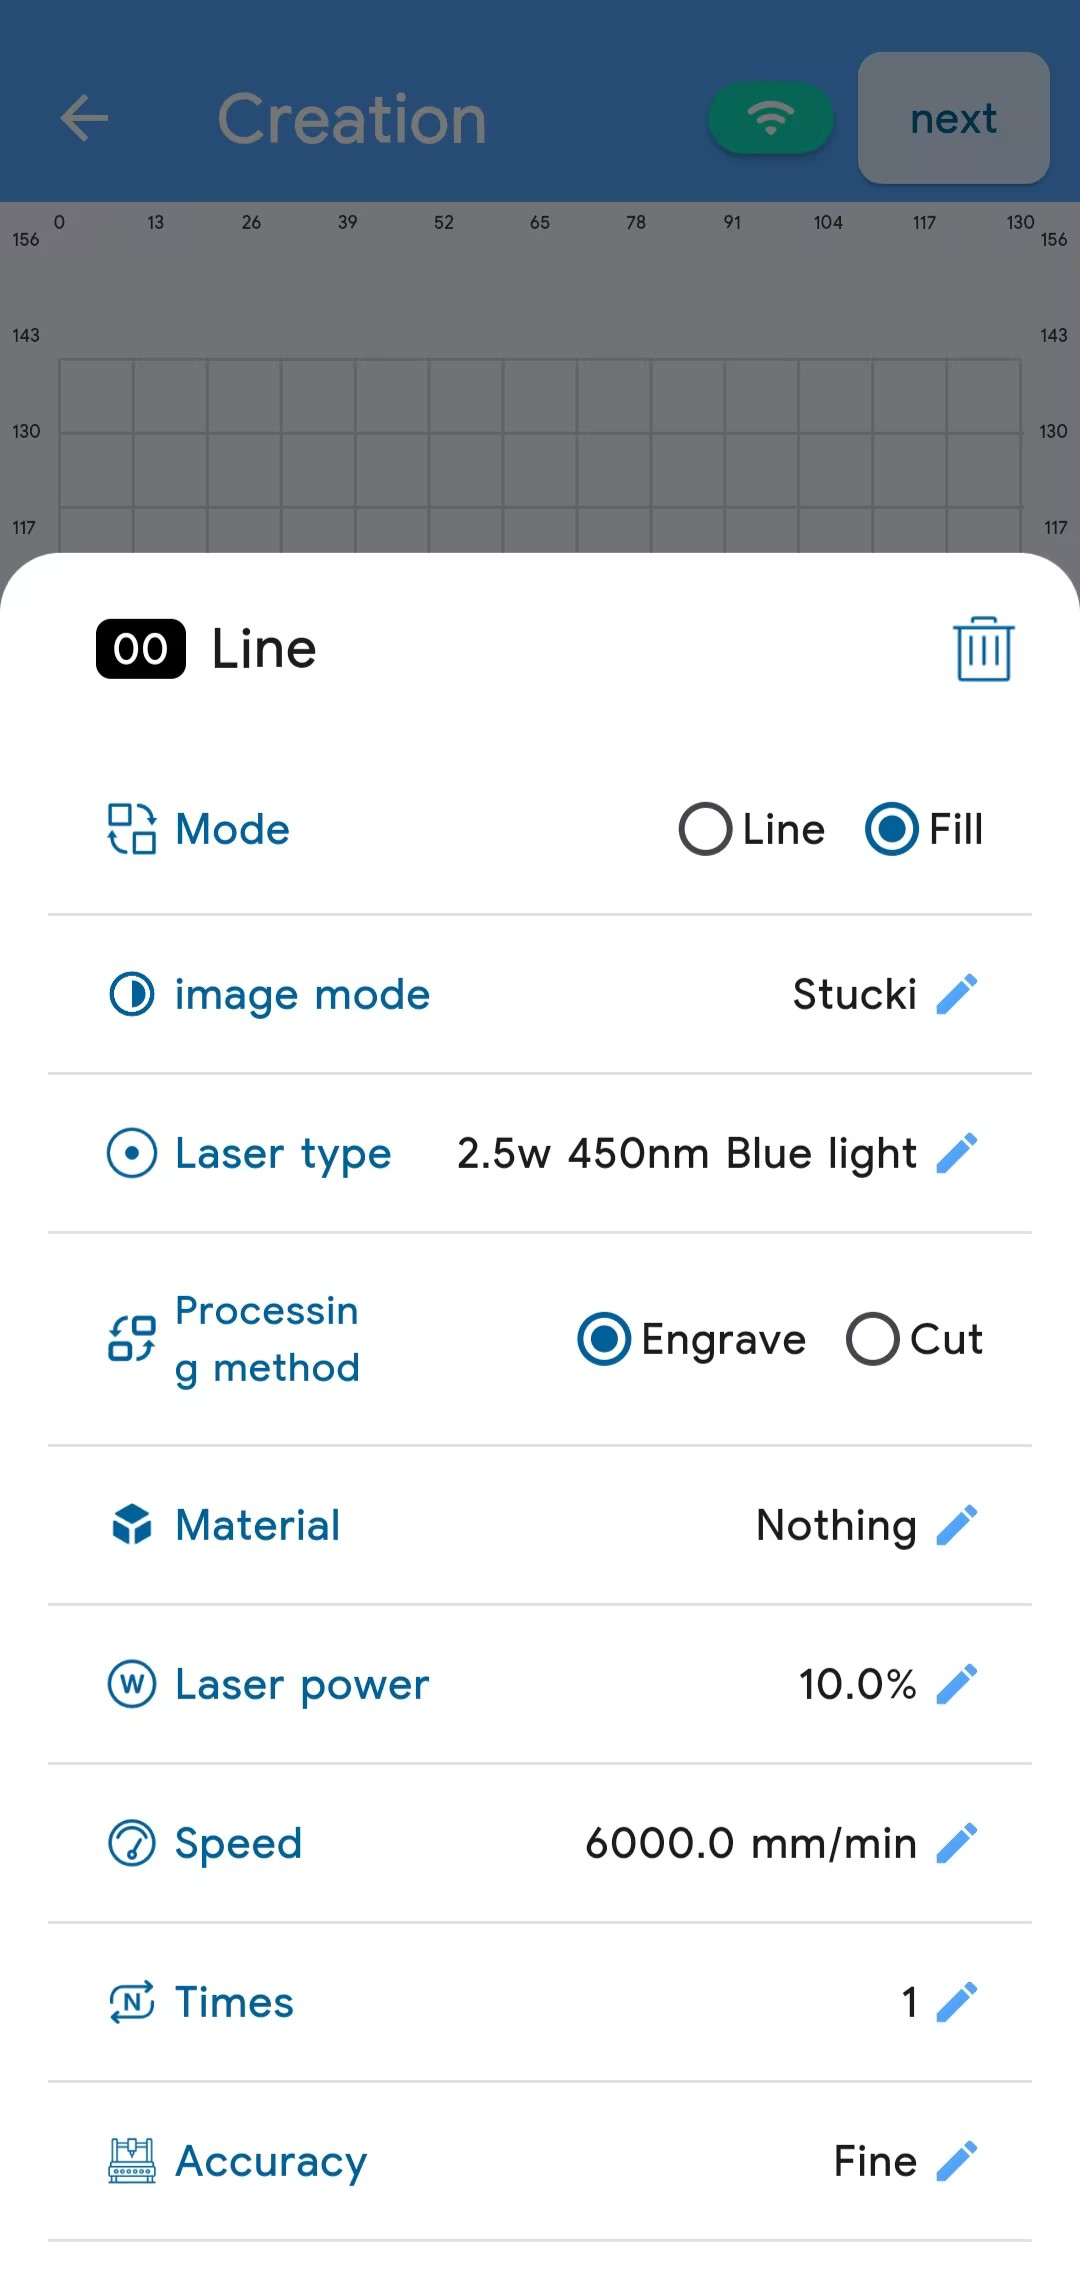The image size is (1080, 2290).
Task: Delete the layer with trash icon
Action: click(983, 650)
